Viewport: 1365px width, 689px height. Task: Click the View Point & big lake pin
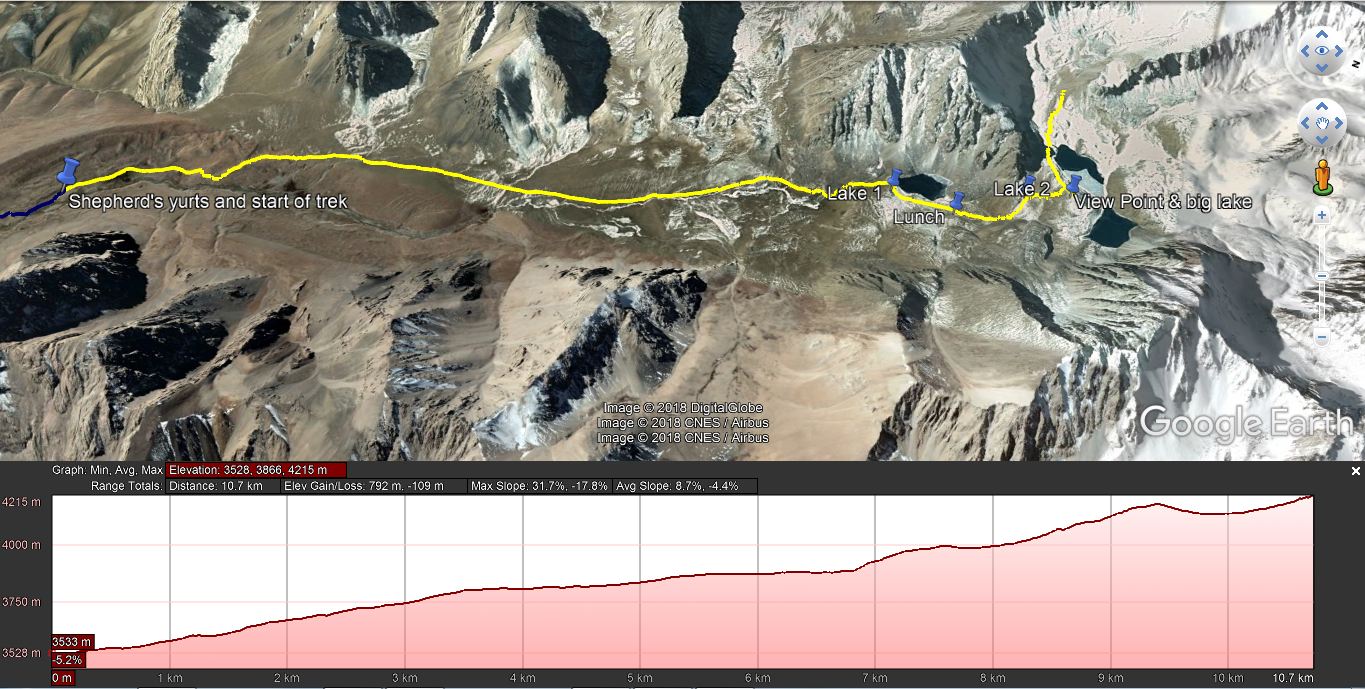(1073, 183)
